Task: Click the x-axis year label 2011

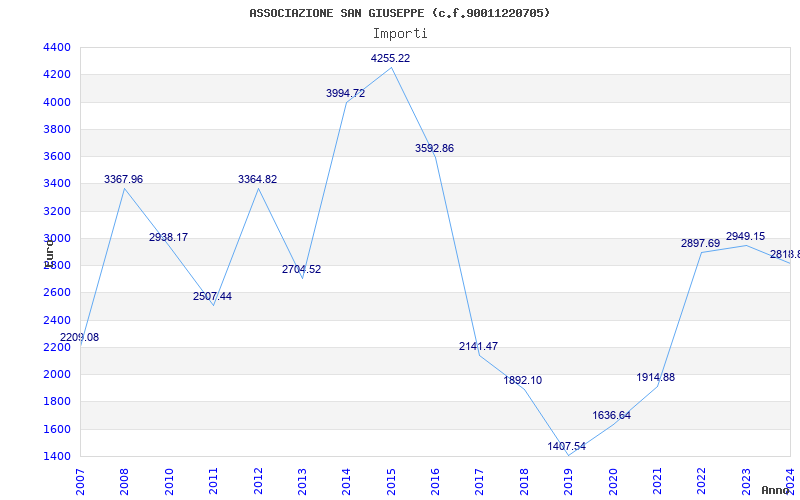Action: [213, 482]
